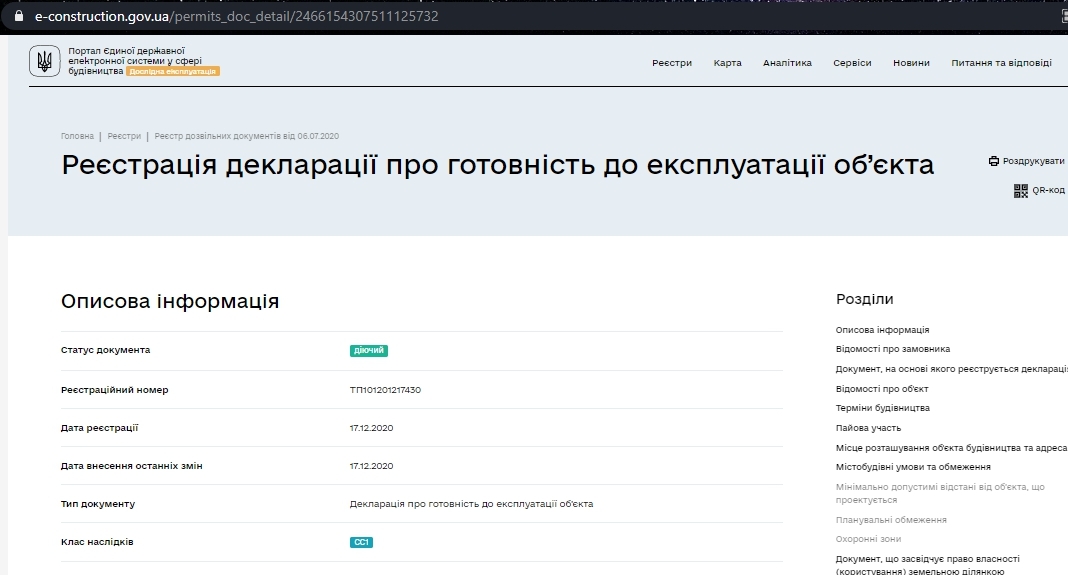
Task: Open the Новини menu item
Action: (911, 63)
